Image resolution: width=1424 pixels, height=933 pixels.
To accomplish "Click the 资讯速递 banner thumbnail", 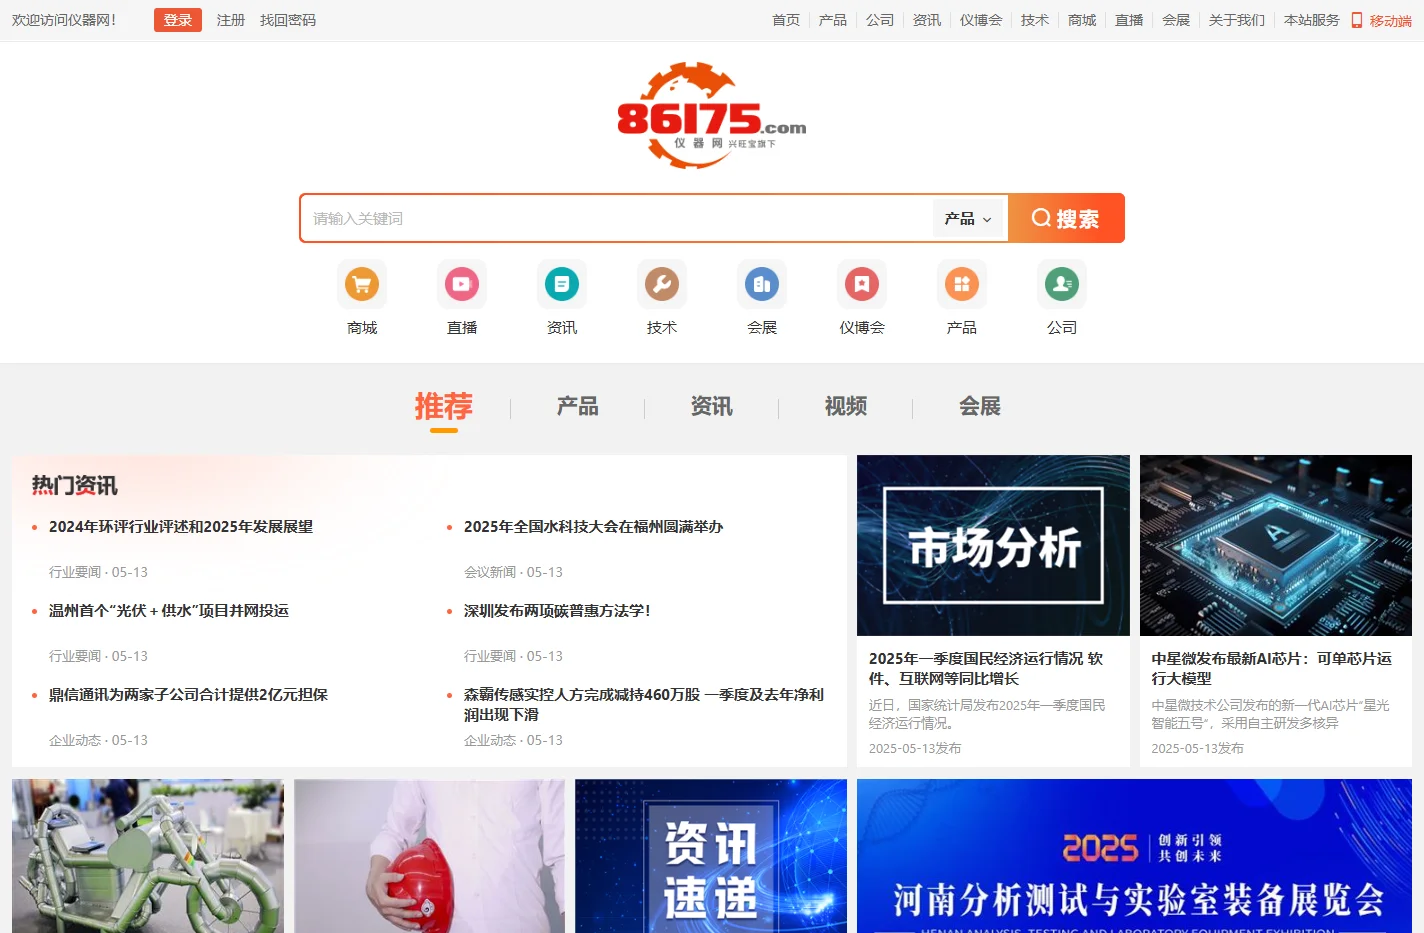I will point(711,856).
